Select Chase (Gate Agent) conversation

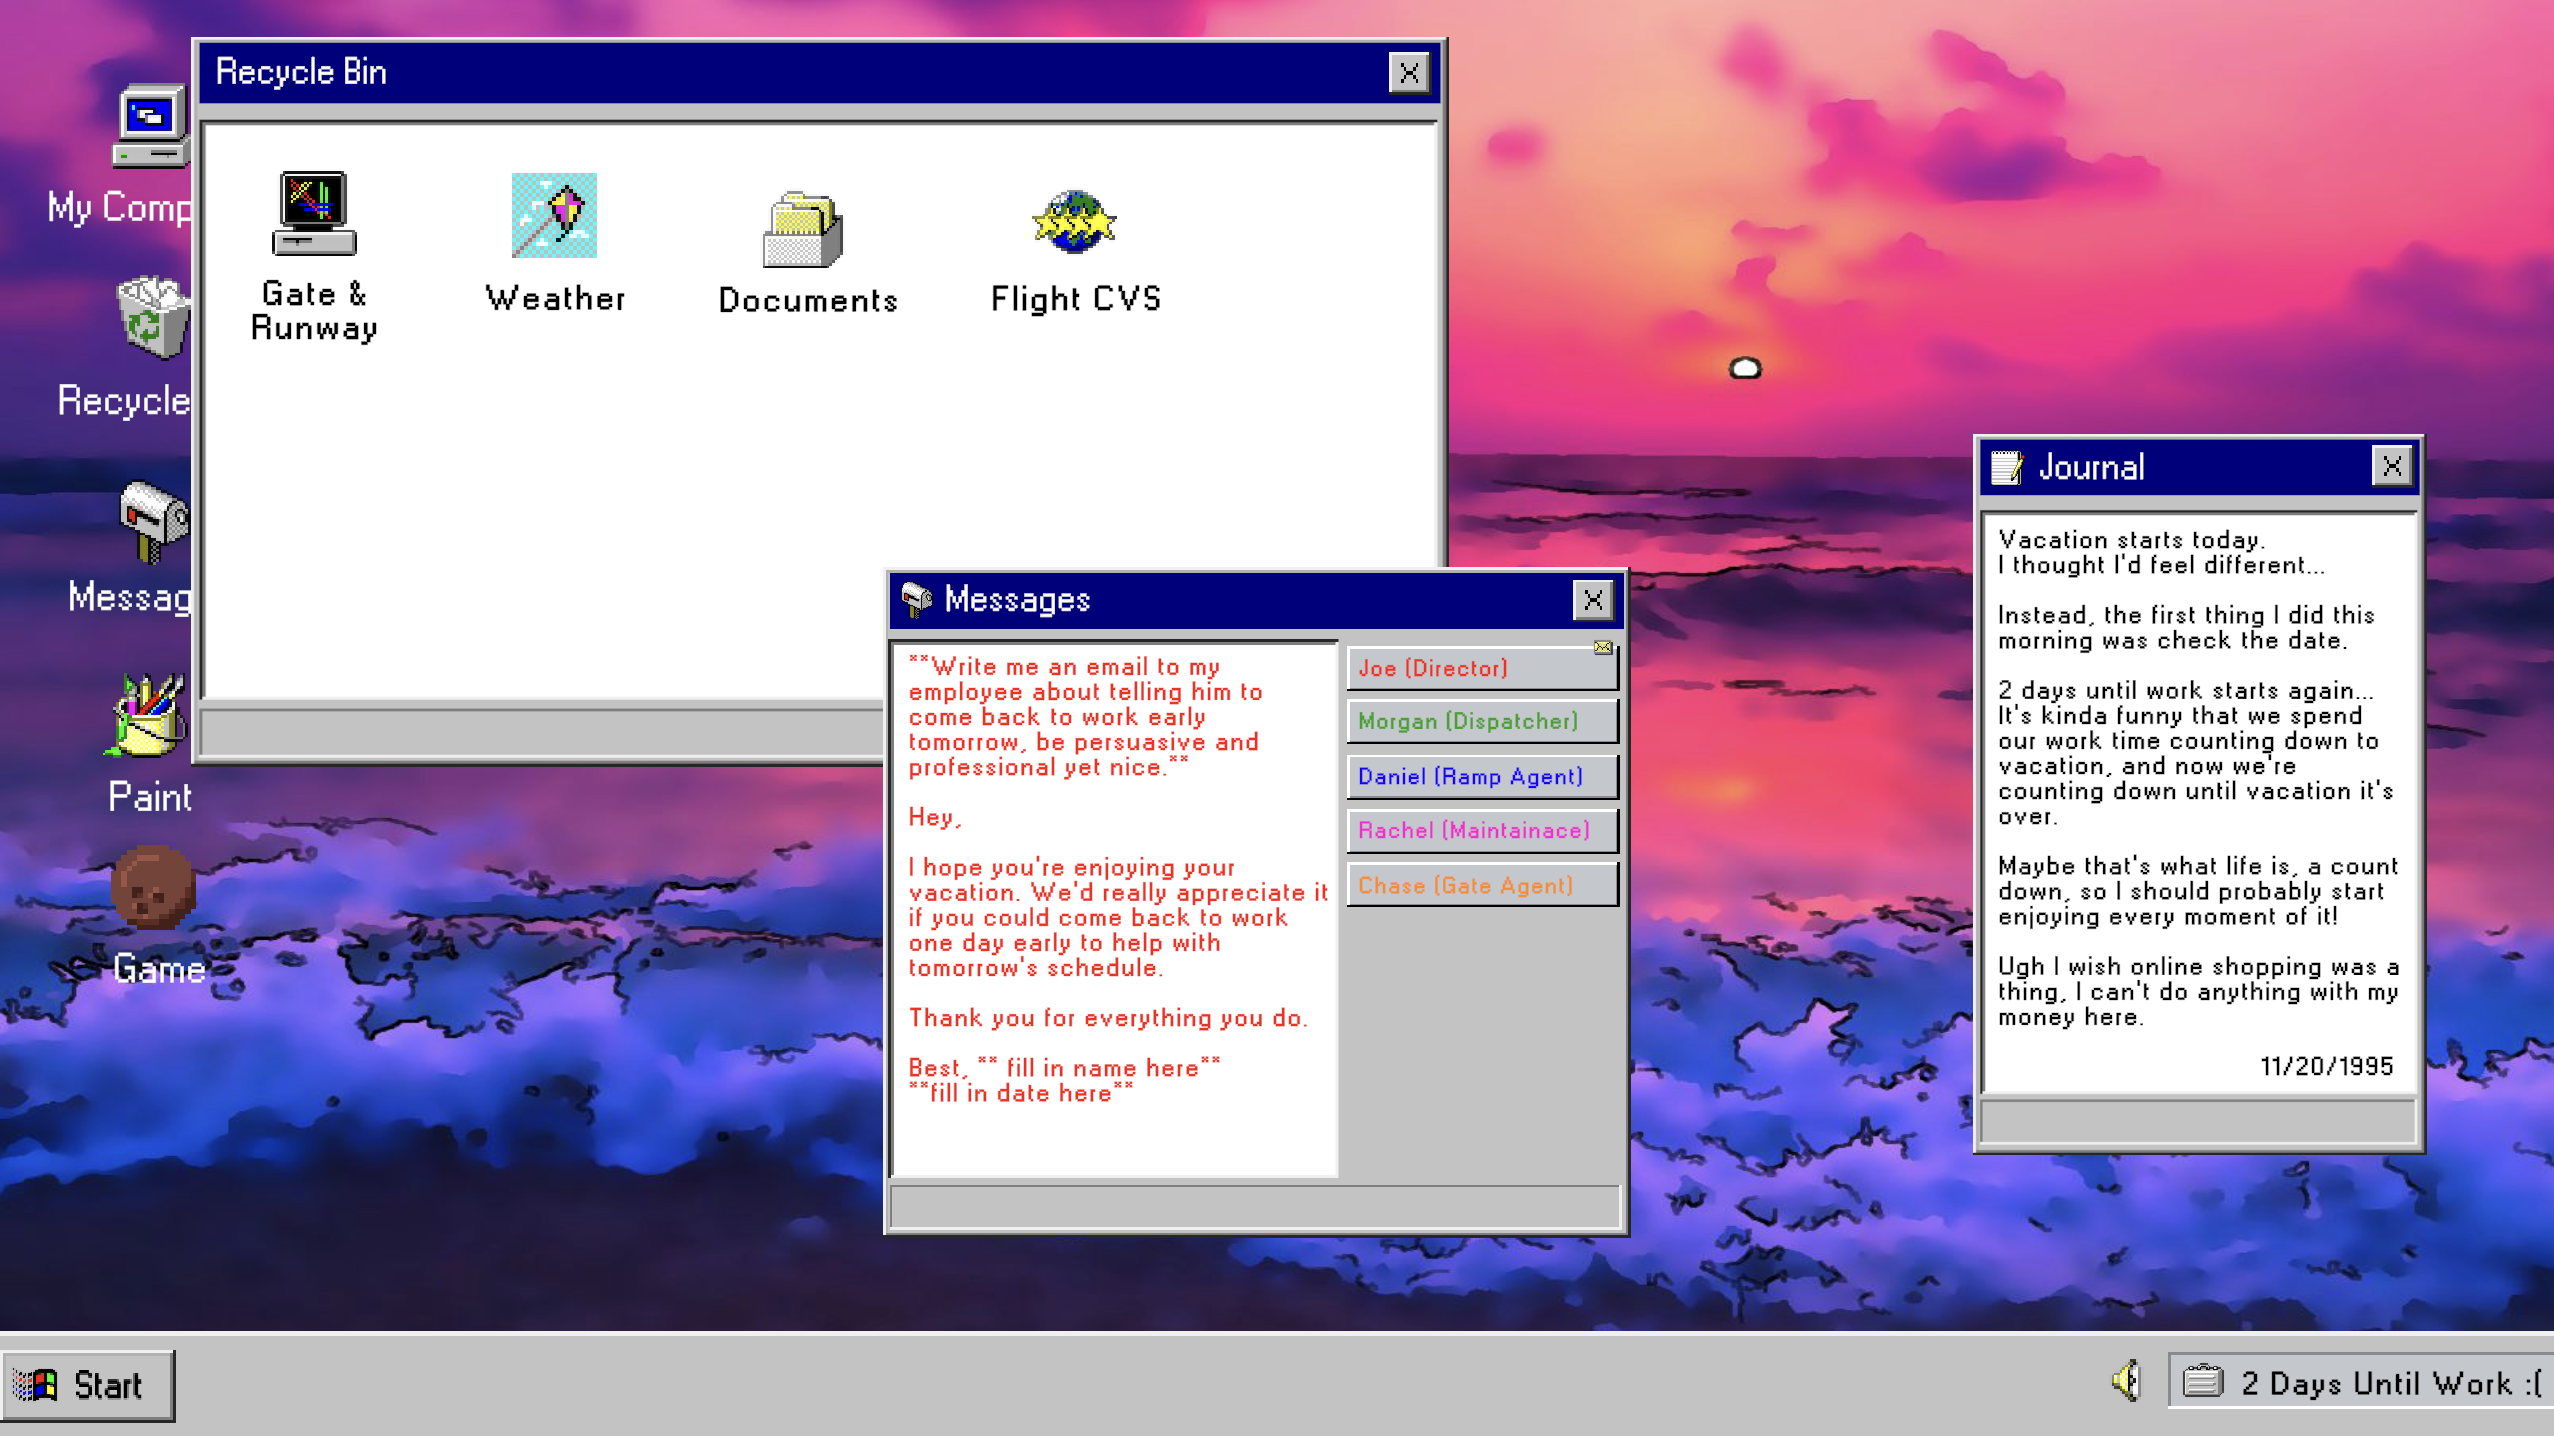click(1482, 885)
